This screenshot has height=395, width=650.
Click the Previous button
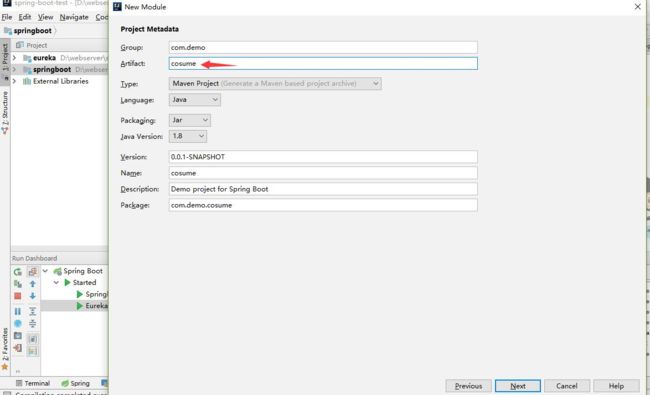tap(468, 386)
